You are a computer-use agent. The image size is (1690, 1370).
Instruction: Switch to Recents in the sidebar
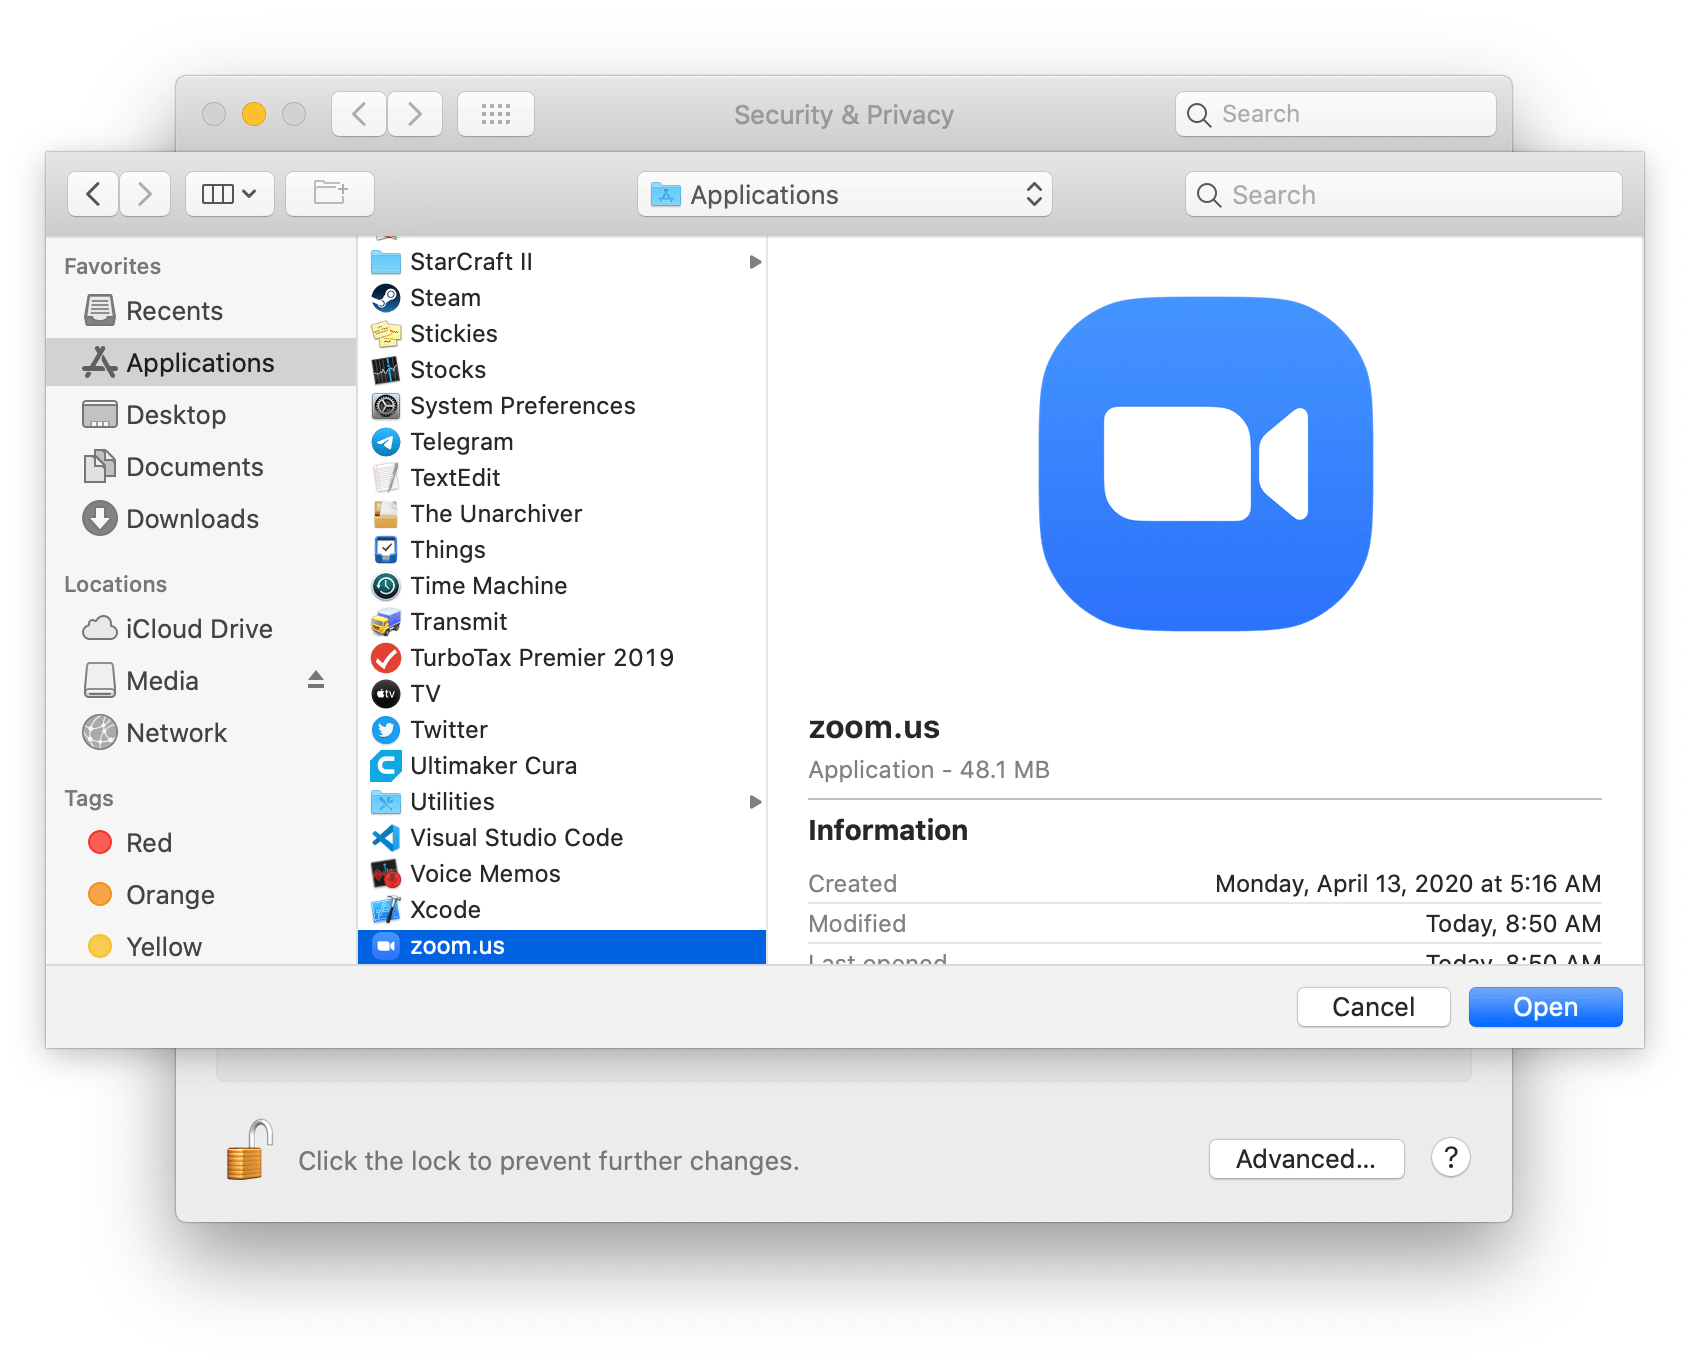click(175, 310)
